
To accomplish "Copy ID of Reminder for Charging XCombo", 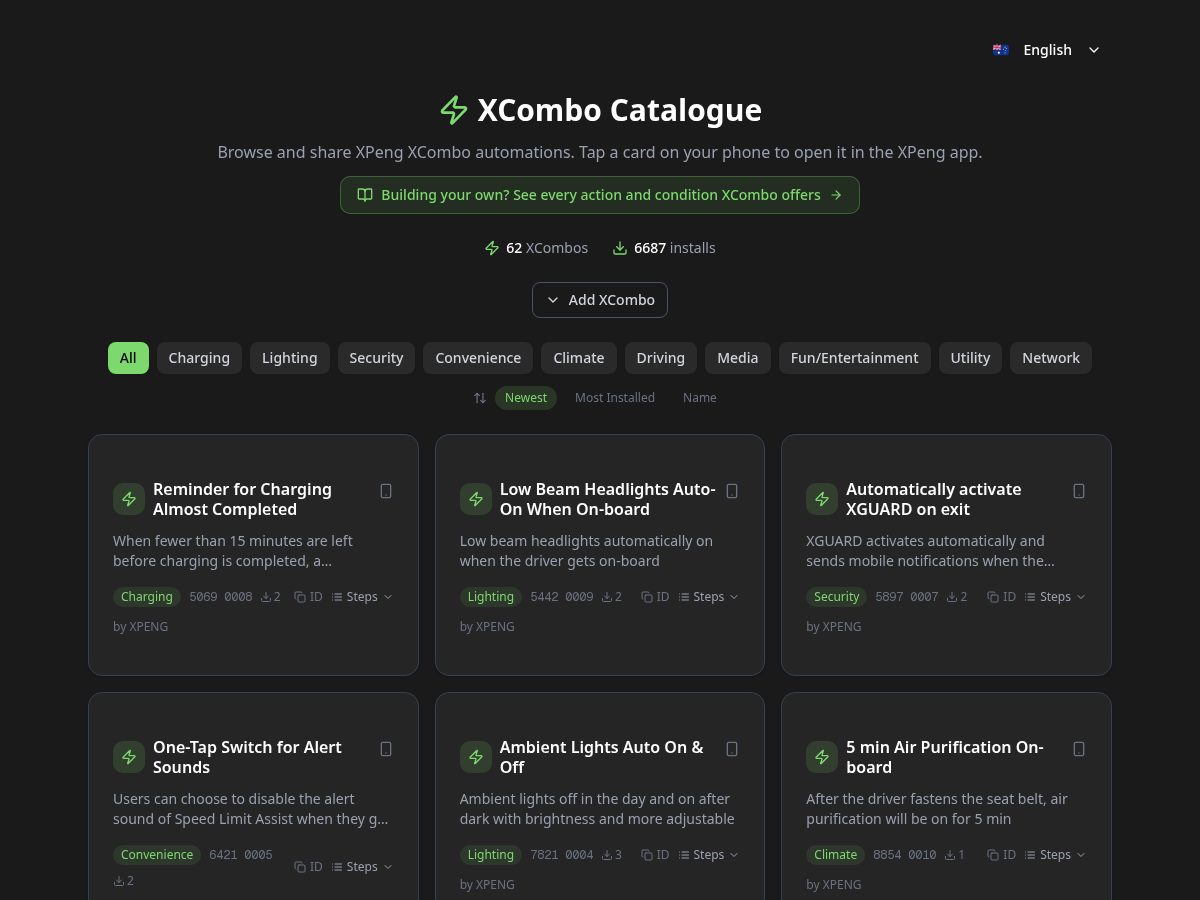I will pos(308,597).
